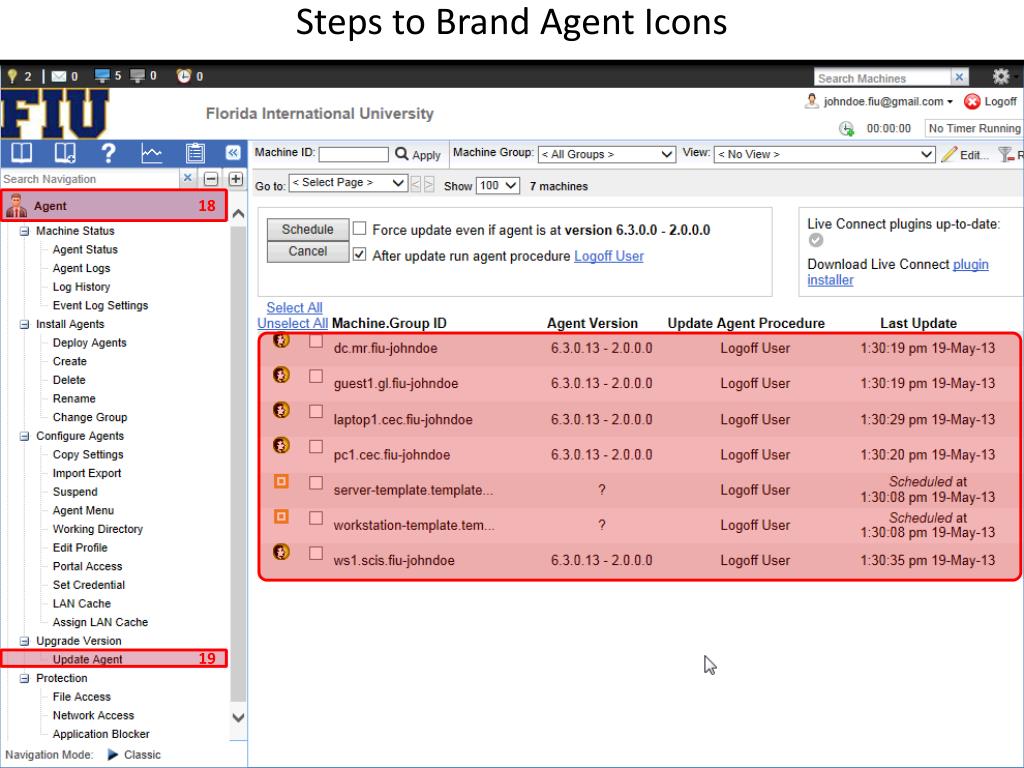Click the agent status icon for guest1.gl.fiu-johndoe
The height and width of the screenshot is (768, 1024).
click(x=281, y=375)
